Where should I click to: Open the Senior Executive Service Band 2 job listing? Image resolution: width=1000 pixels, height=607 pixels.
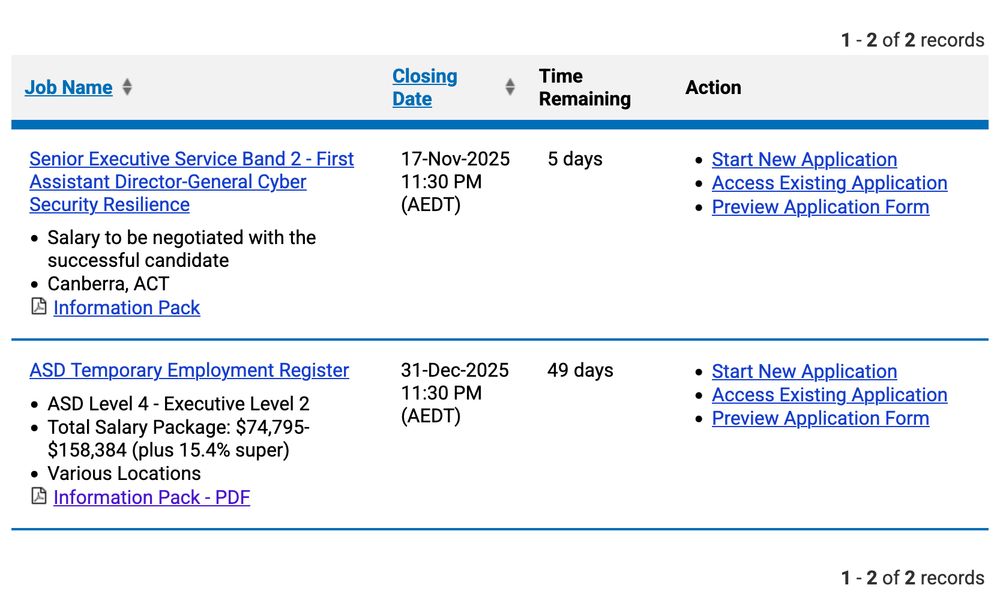(x=190, y=181)
